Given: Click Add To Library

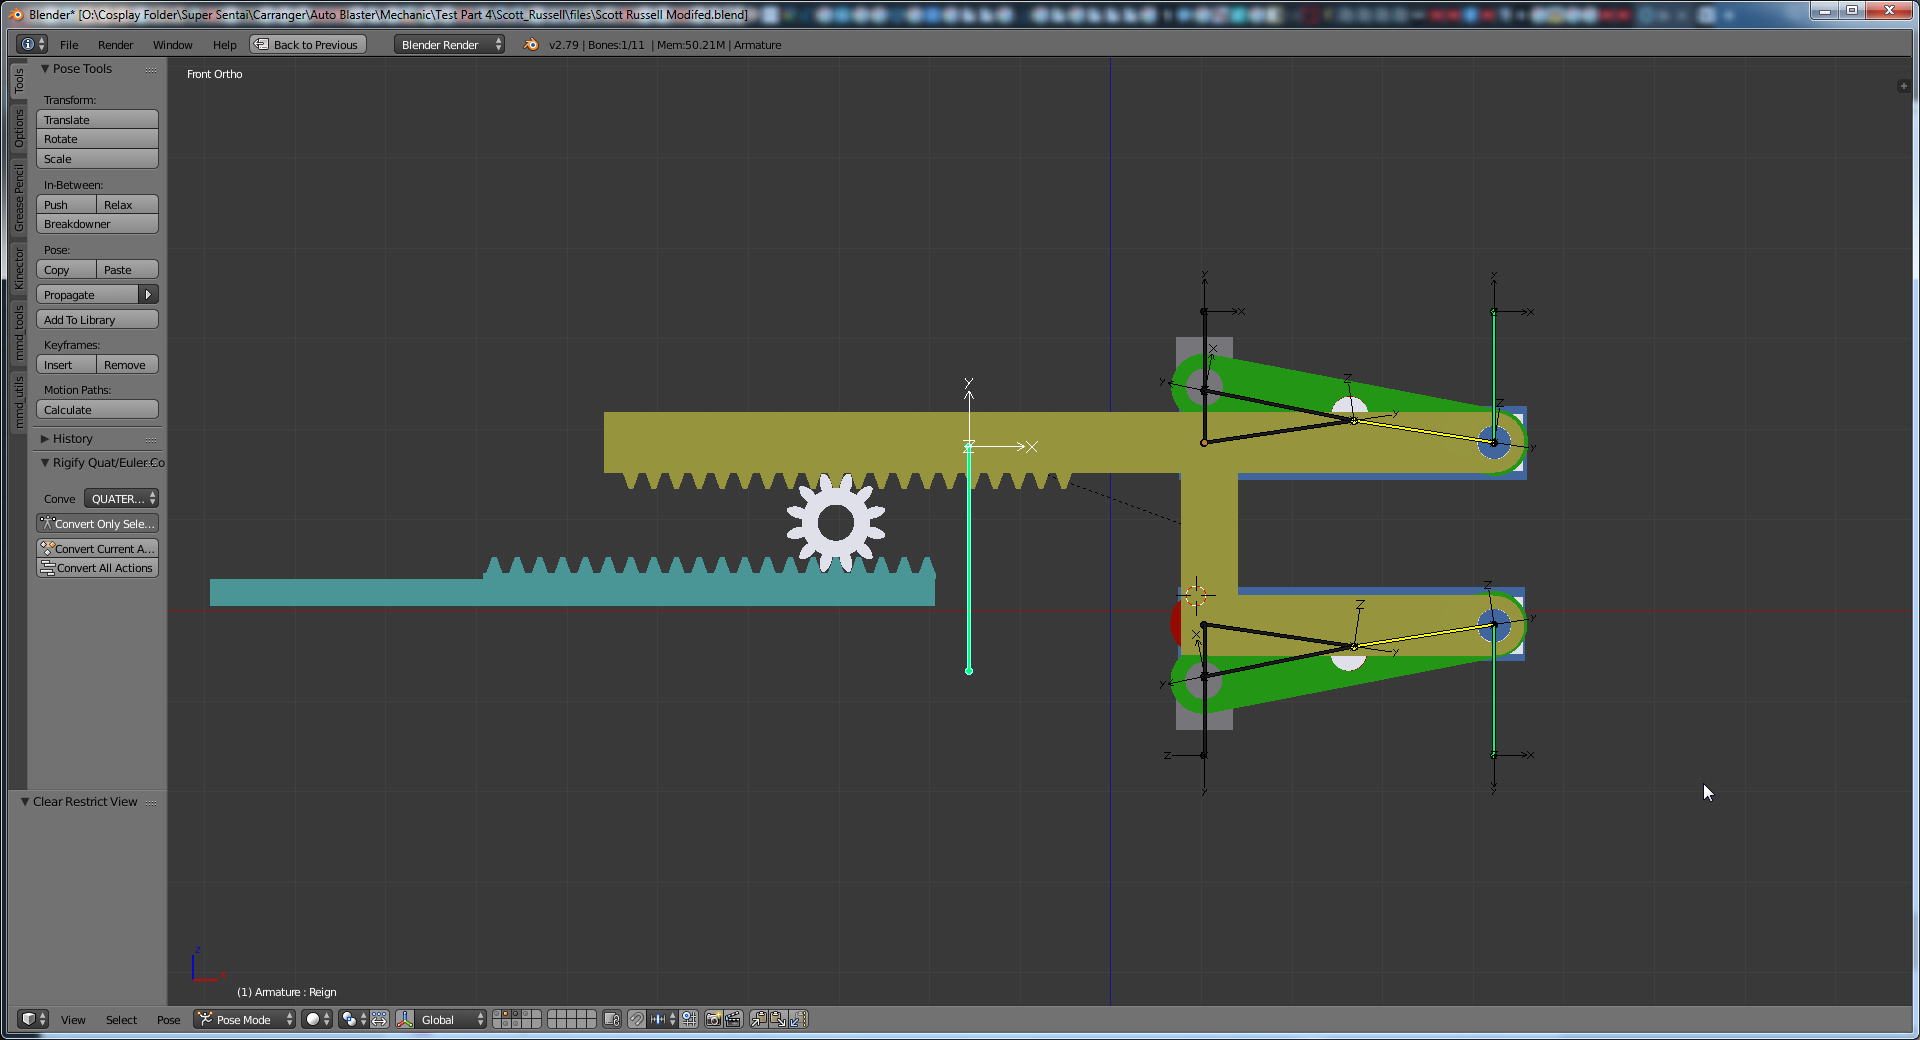Looking at the screenshot, I should coord(97,319).
